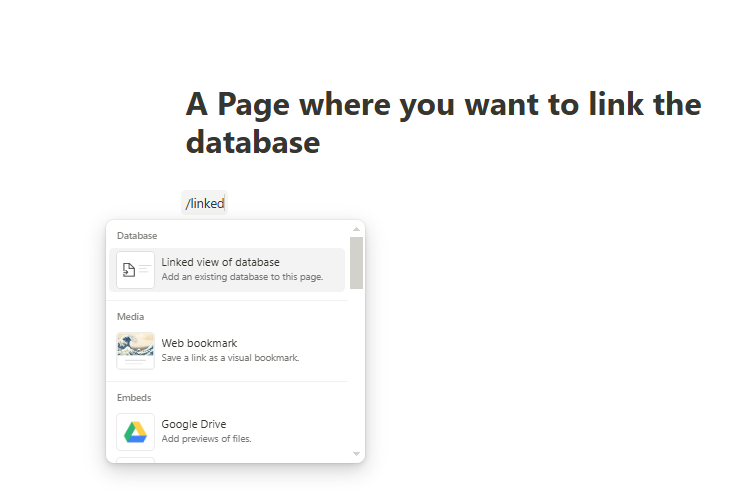Image resolution: width=752 pixels, height=491 pixels.
Task: Click the Web bookmark wave thumbnail
Action: [x=135, y=351]
